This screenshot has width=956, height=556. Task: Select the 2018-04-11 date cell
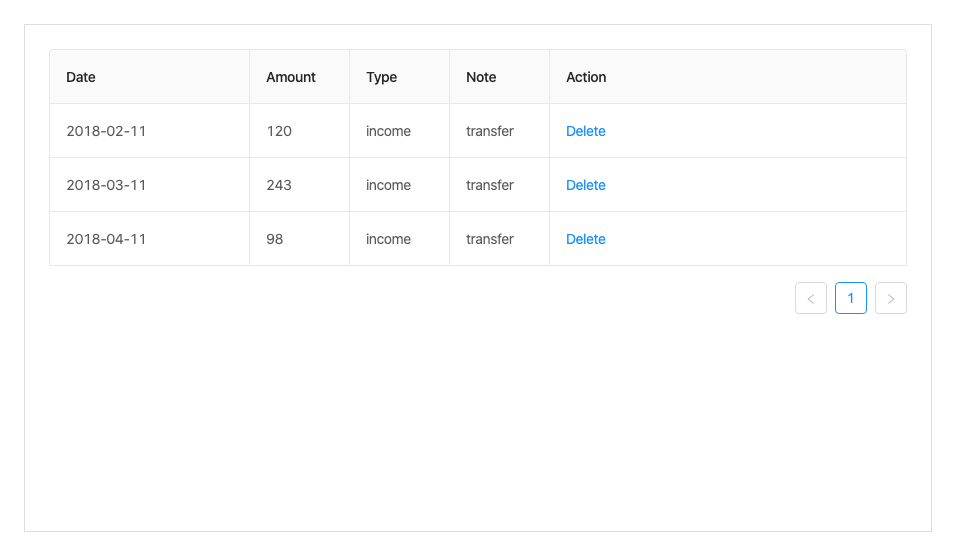(106, 239)
